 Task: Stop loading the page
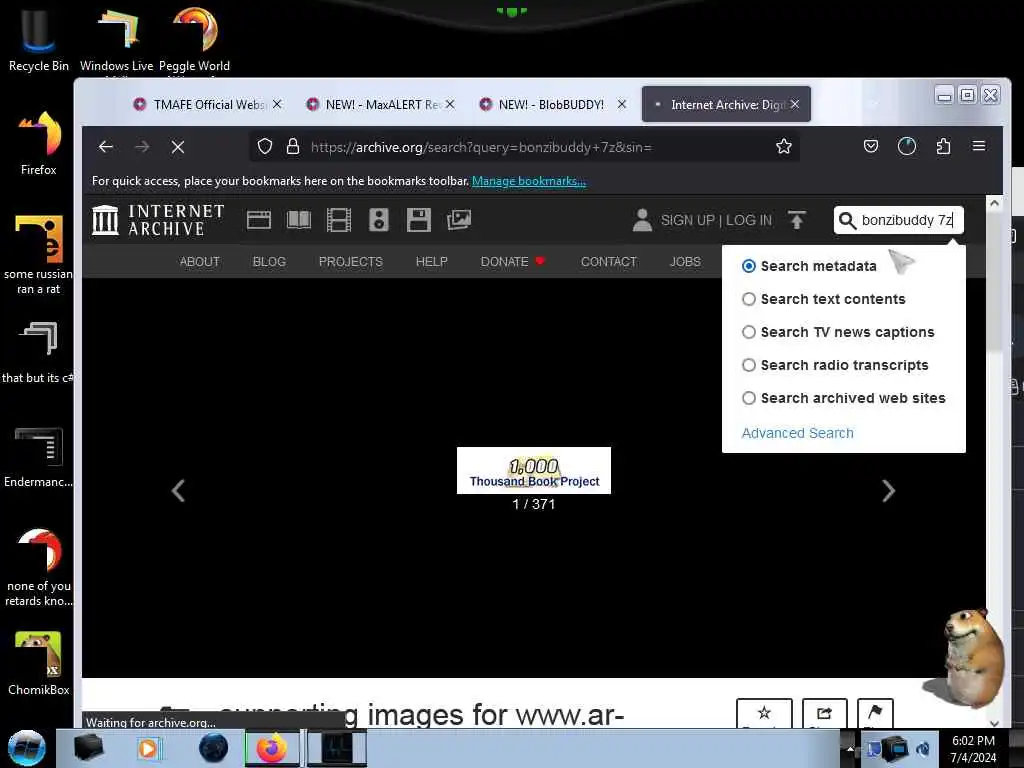point(178,147)
